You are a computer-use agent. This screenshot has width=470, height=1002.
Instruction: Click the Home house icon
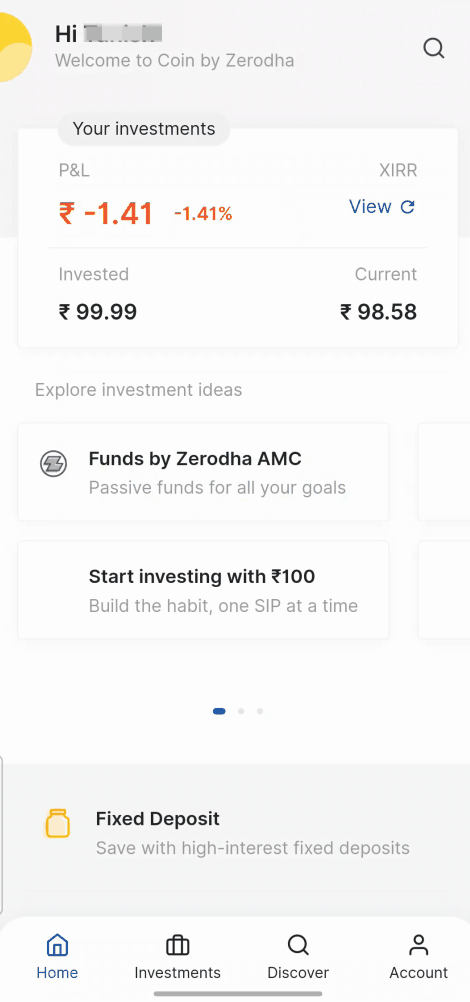[57, 944]
